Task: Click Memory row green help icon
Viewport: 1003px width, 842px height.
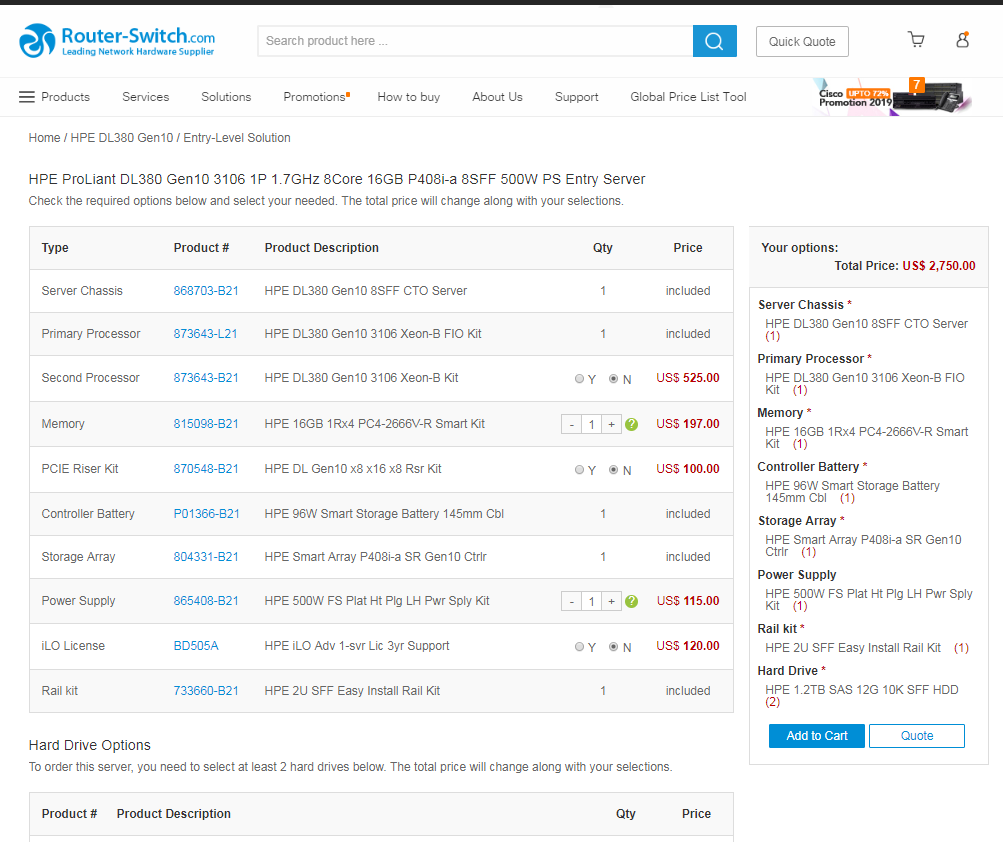Action: [x=631, y=424]
